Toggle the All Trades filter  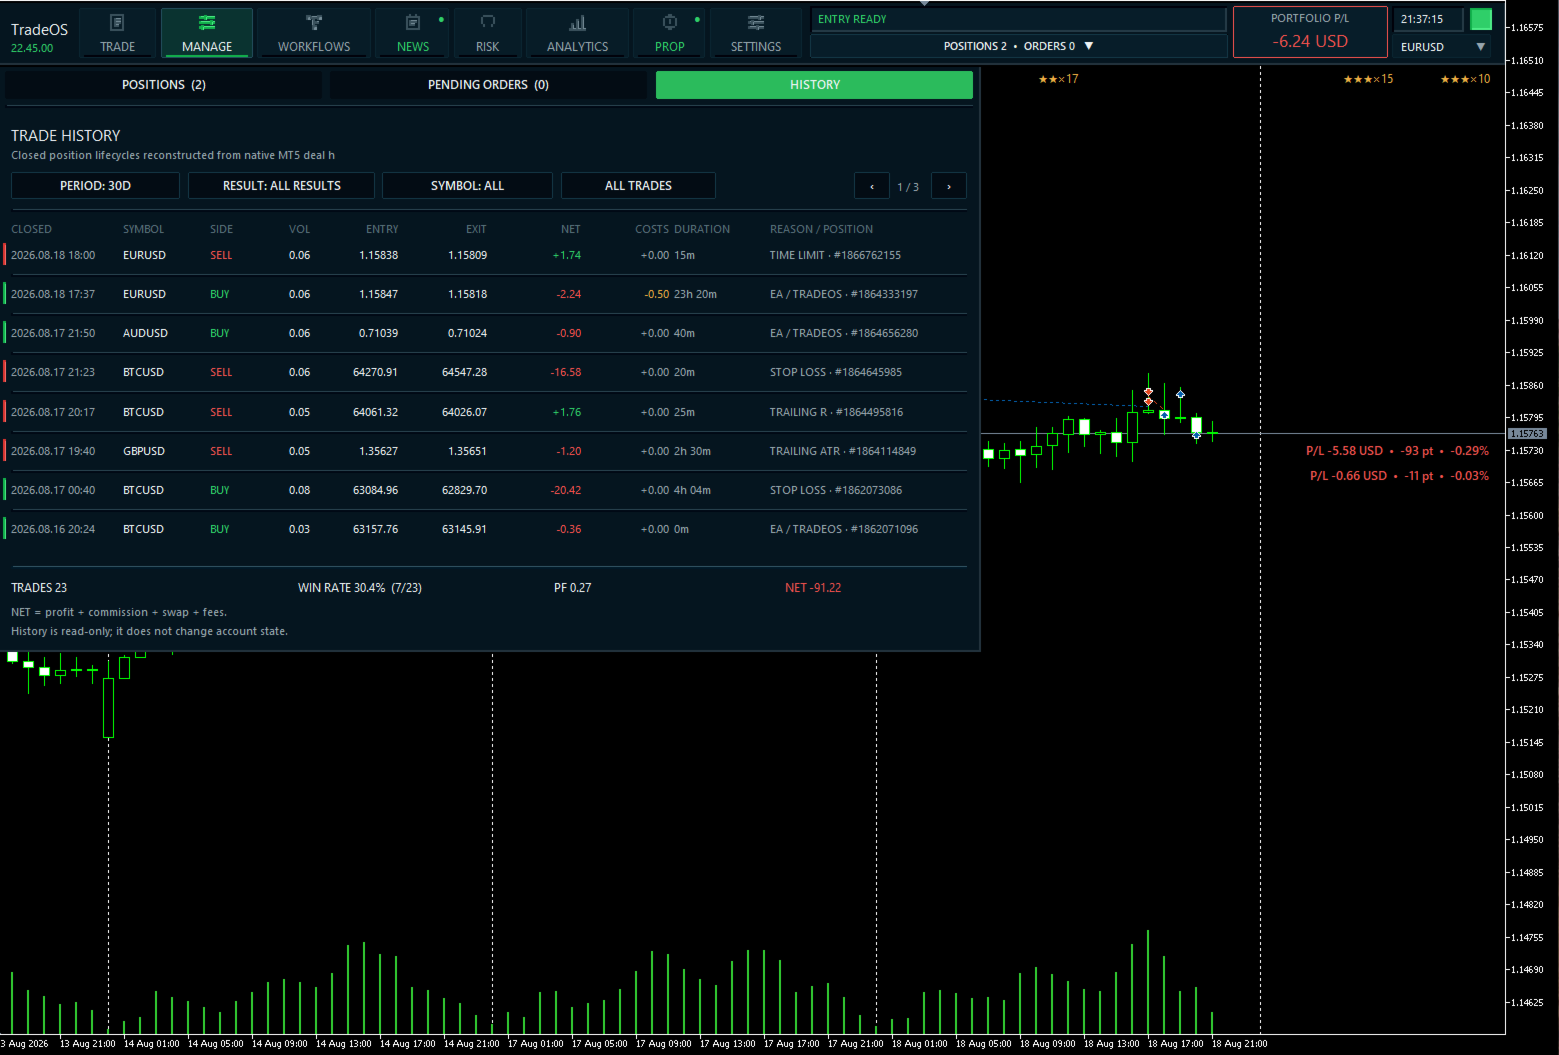pos(638,186)
